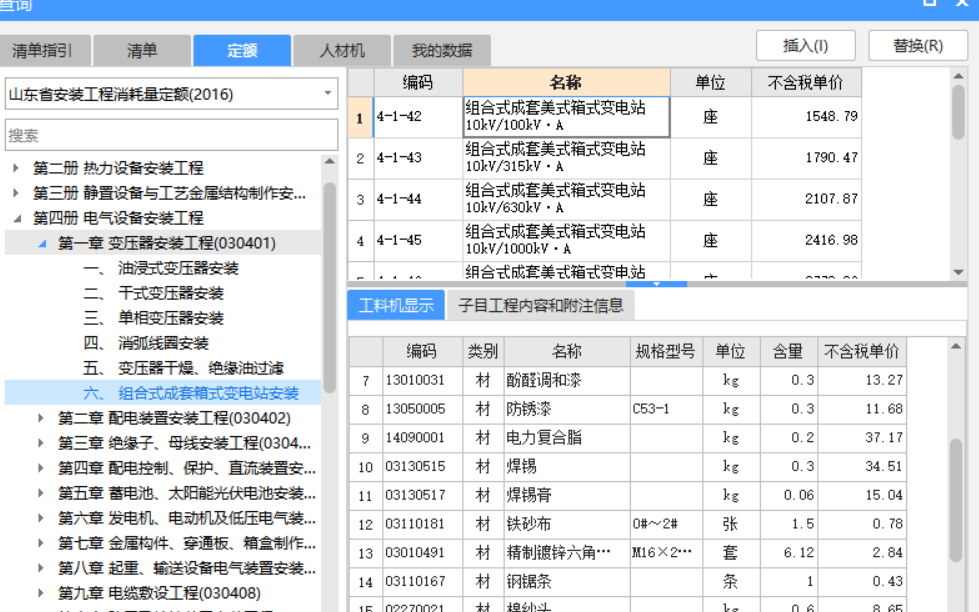The image size is (979, 612).
Task: Select the 定额 tab
Action: click(242, 51)
